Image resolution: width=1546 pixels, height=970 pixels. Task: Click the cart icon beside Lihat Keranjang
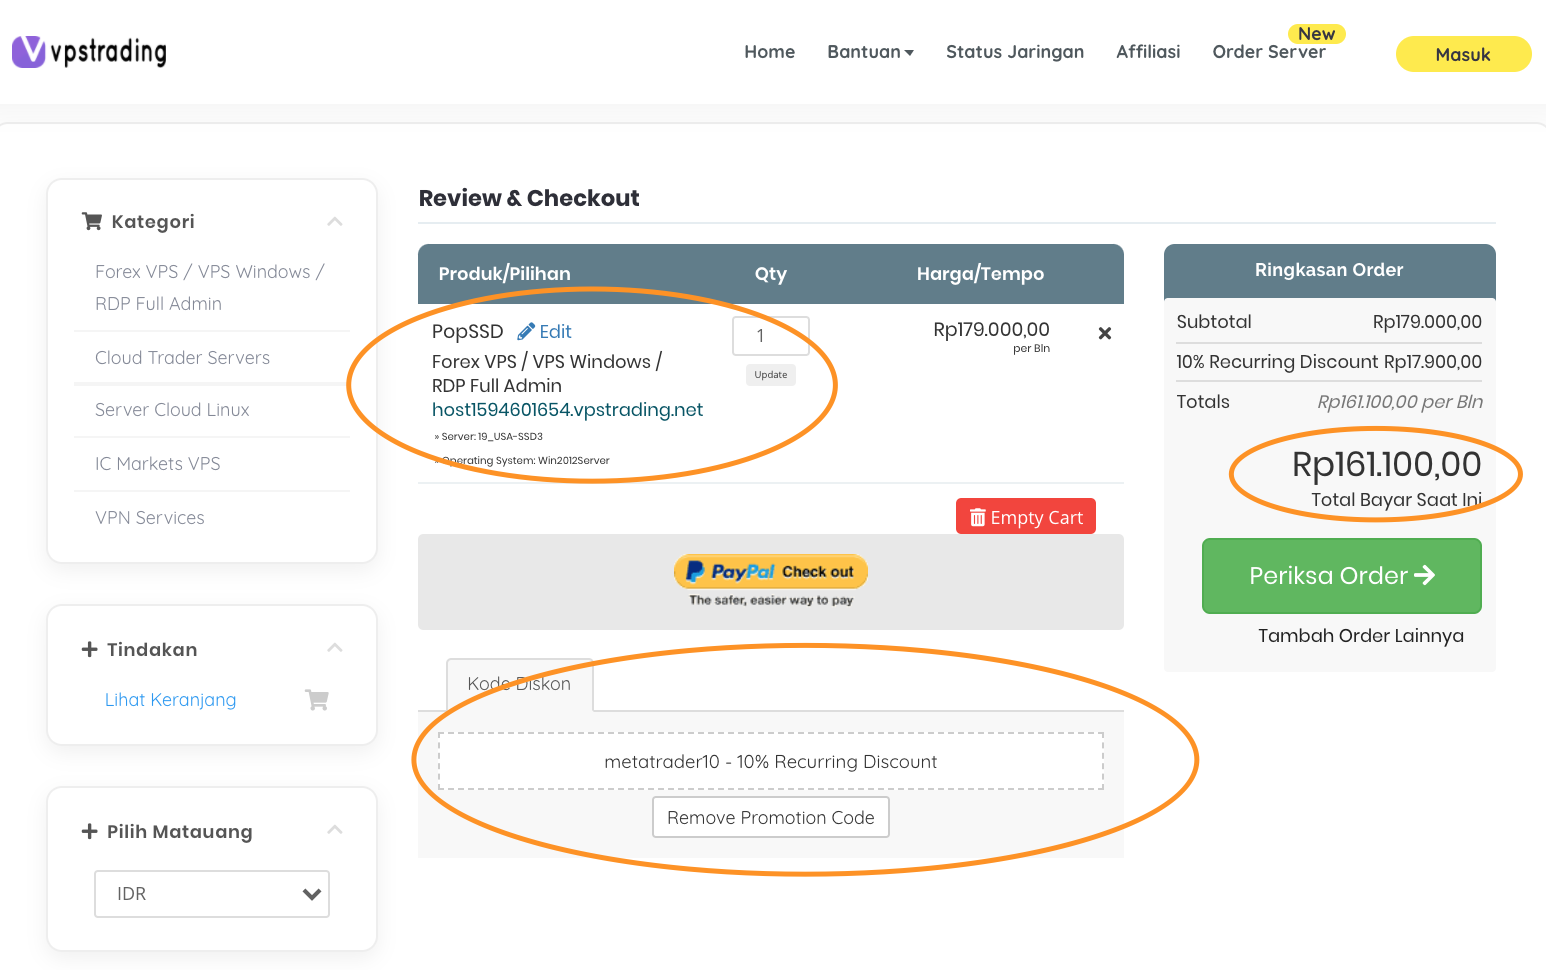[x=317, y=700]
